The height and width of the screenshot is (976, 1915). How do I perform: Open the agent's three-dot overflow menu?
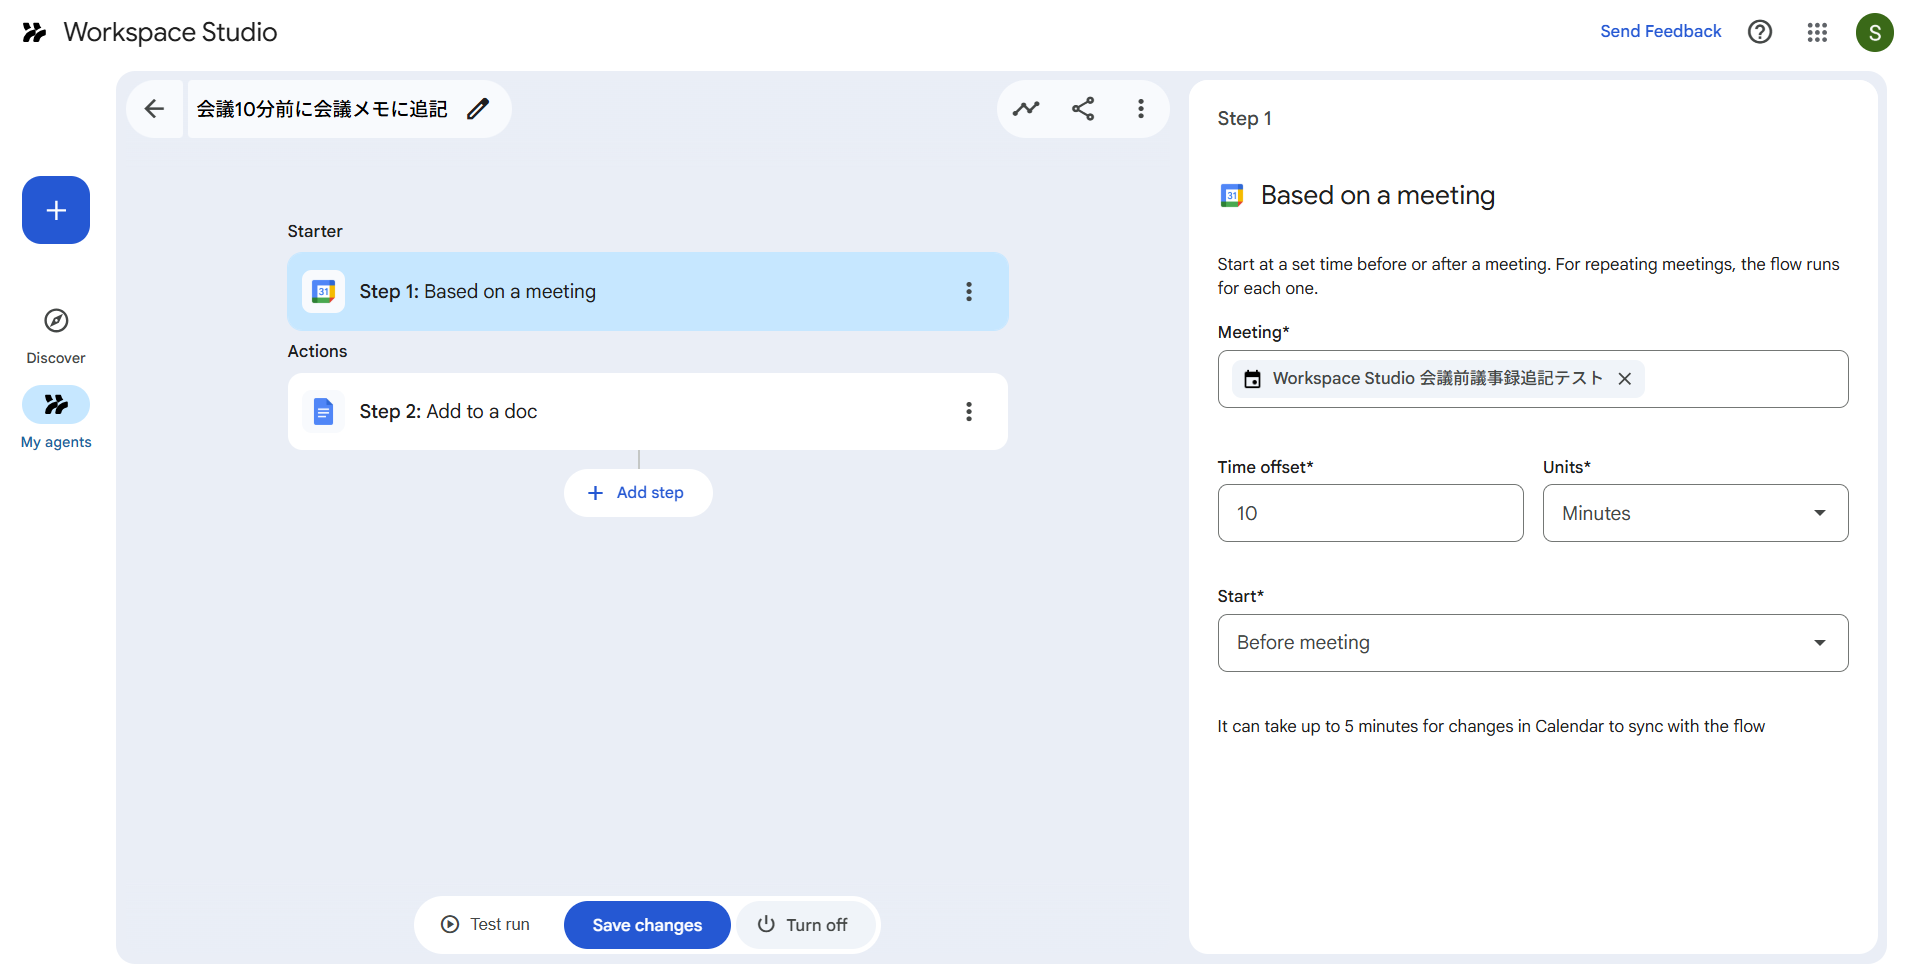click(x=1141, y=109)
